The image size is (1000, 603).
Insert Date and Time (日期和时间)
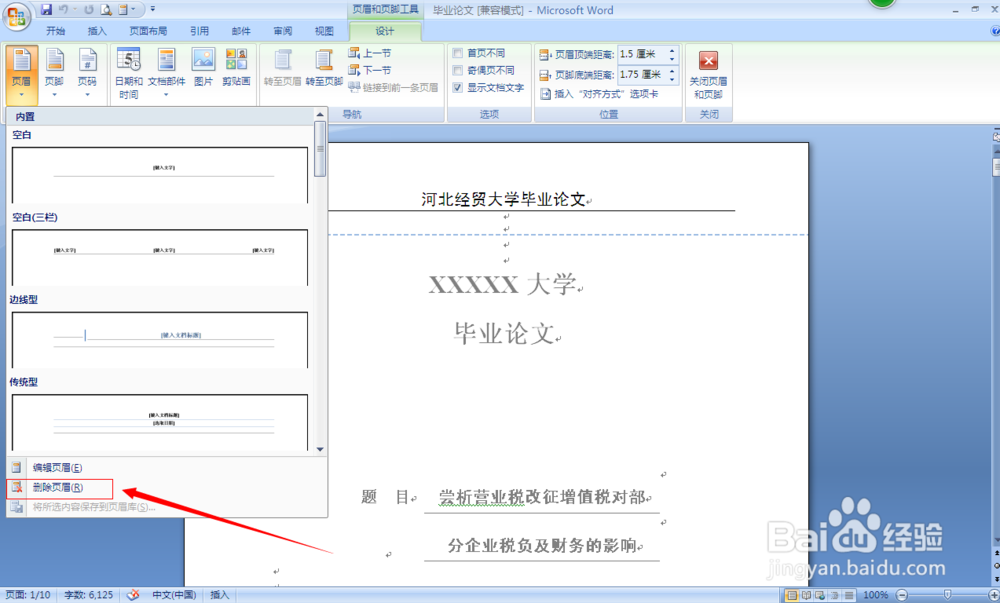pos(129,73)
